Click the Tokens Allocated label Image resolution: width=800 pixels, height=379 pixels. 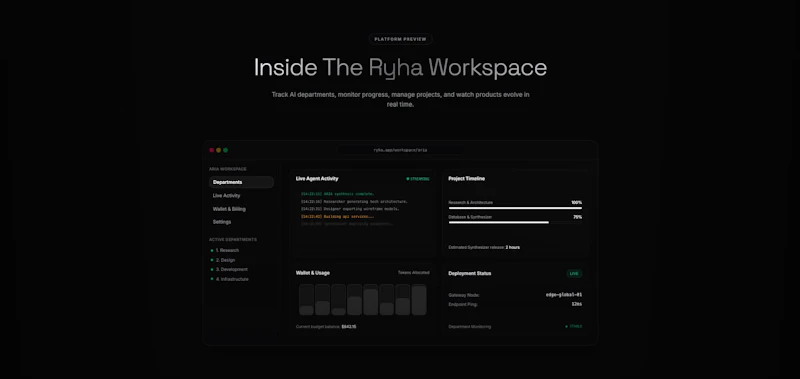click(x=413, y=273)
